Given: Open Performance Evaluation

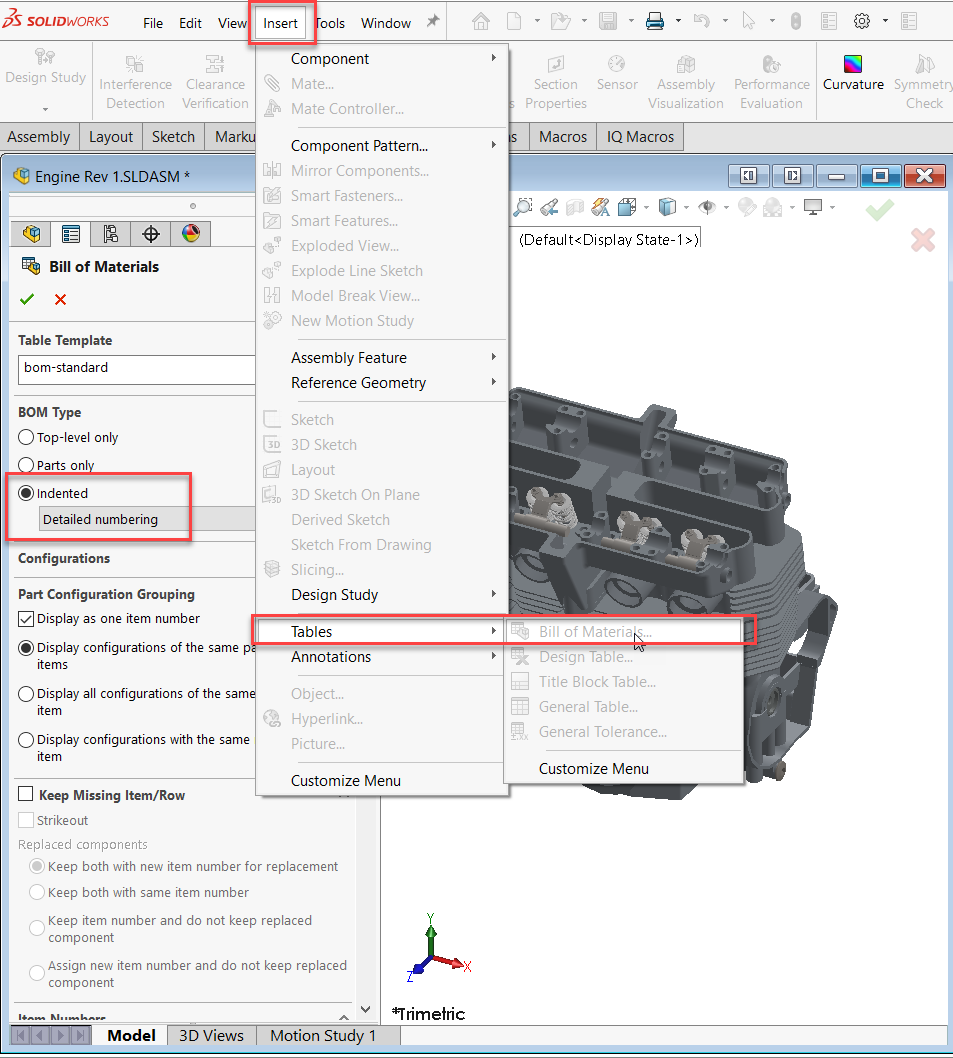Looking at the screenshot, I should [x=771, y=82].
